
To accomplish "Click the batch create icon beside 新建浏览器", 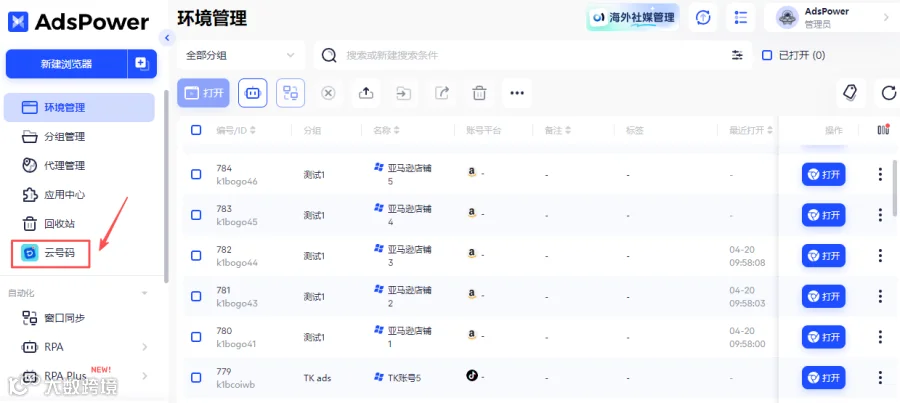I will (x=142, y=64).
